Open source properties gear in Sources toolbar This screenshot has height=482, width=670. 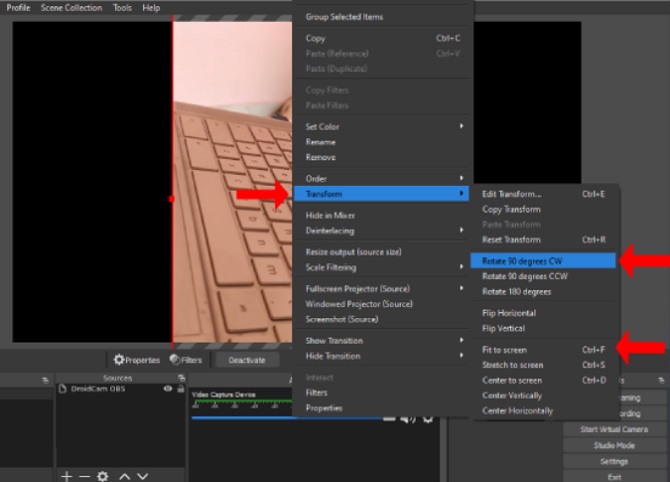103,476
